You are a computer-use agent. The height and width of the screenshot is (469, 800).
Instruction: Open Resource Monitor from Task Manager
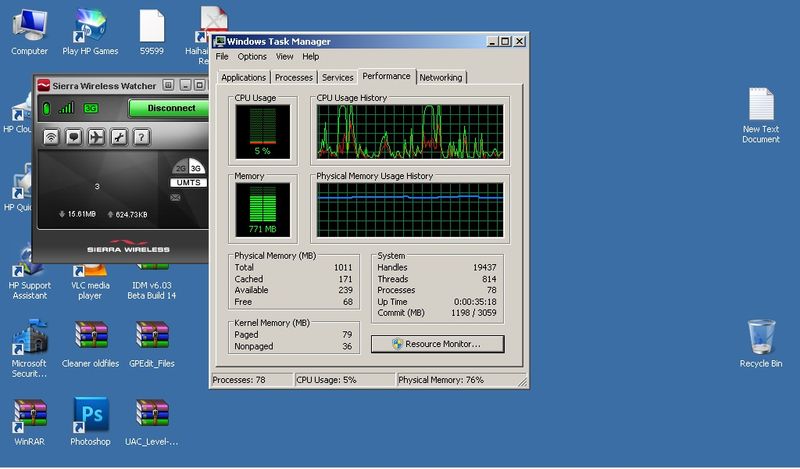point(437,344)
